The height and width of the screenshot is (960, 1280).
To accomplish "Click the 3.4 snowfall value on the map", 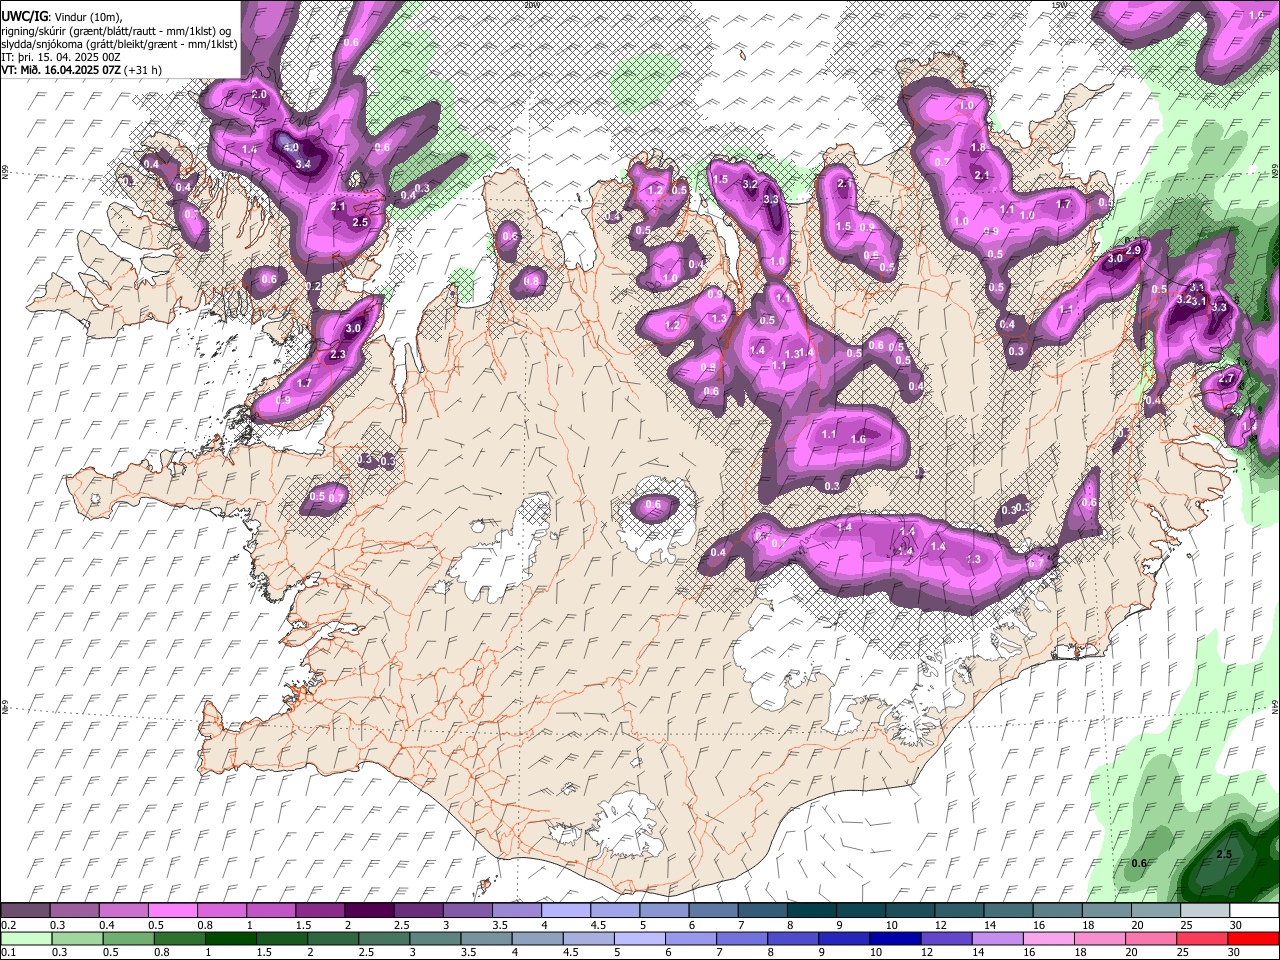I will [x=304, y=163].
